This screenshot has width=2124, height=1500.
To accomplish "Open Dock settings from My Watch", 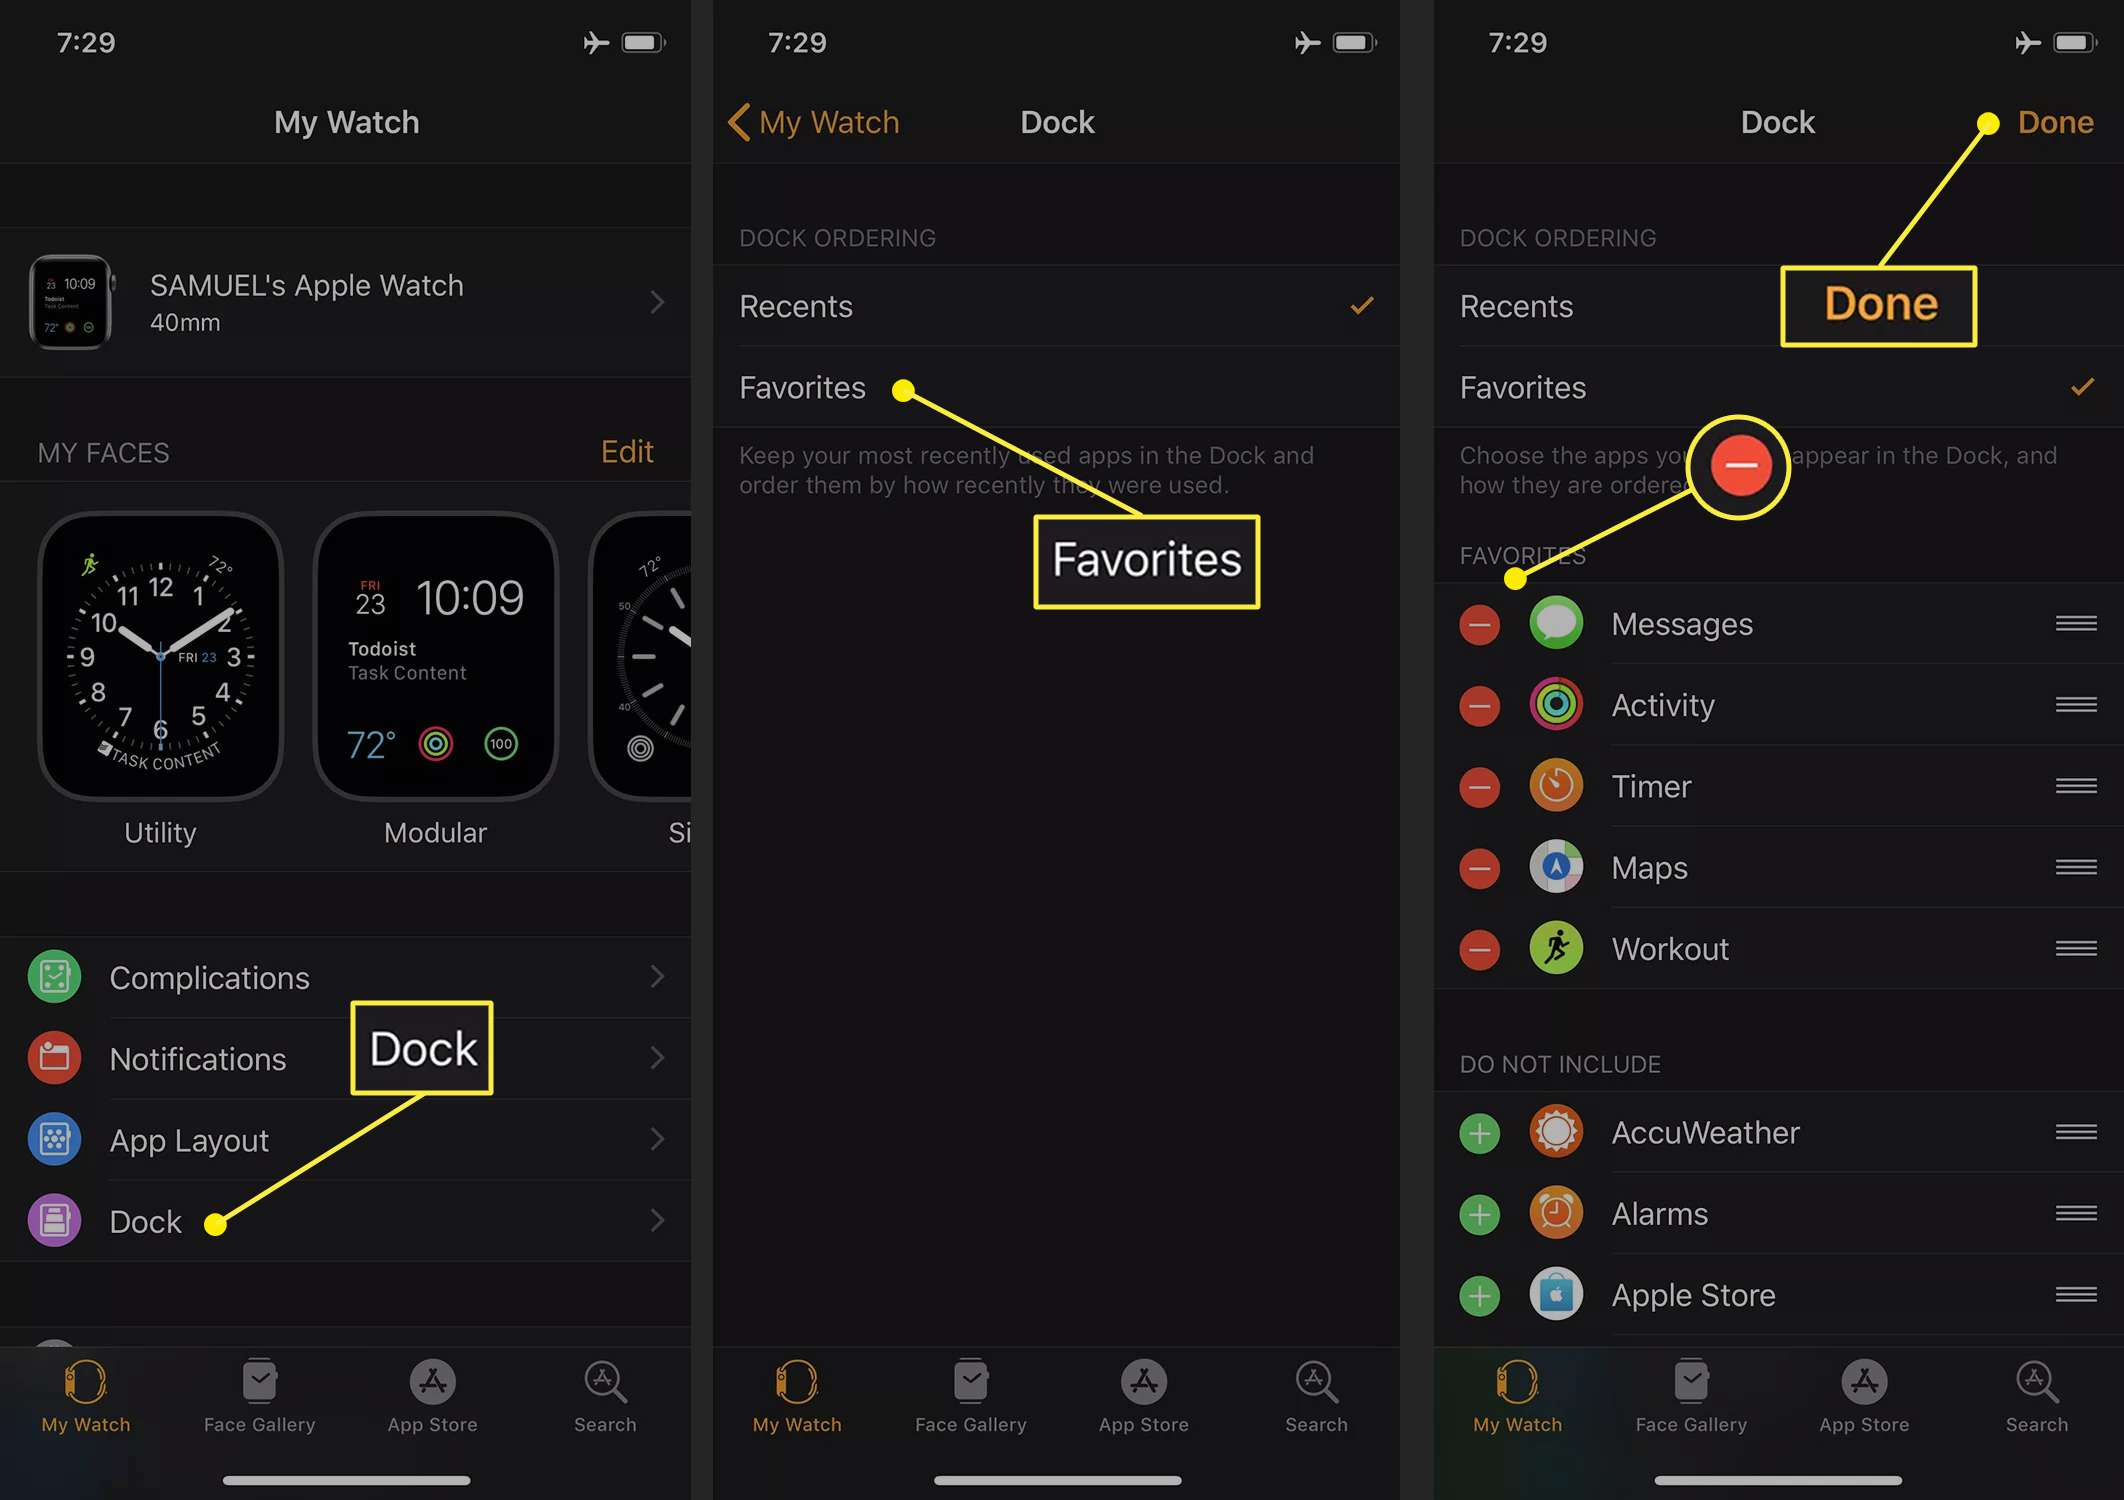I will 144,1219.
